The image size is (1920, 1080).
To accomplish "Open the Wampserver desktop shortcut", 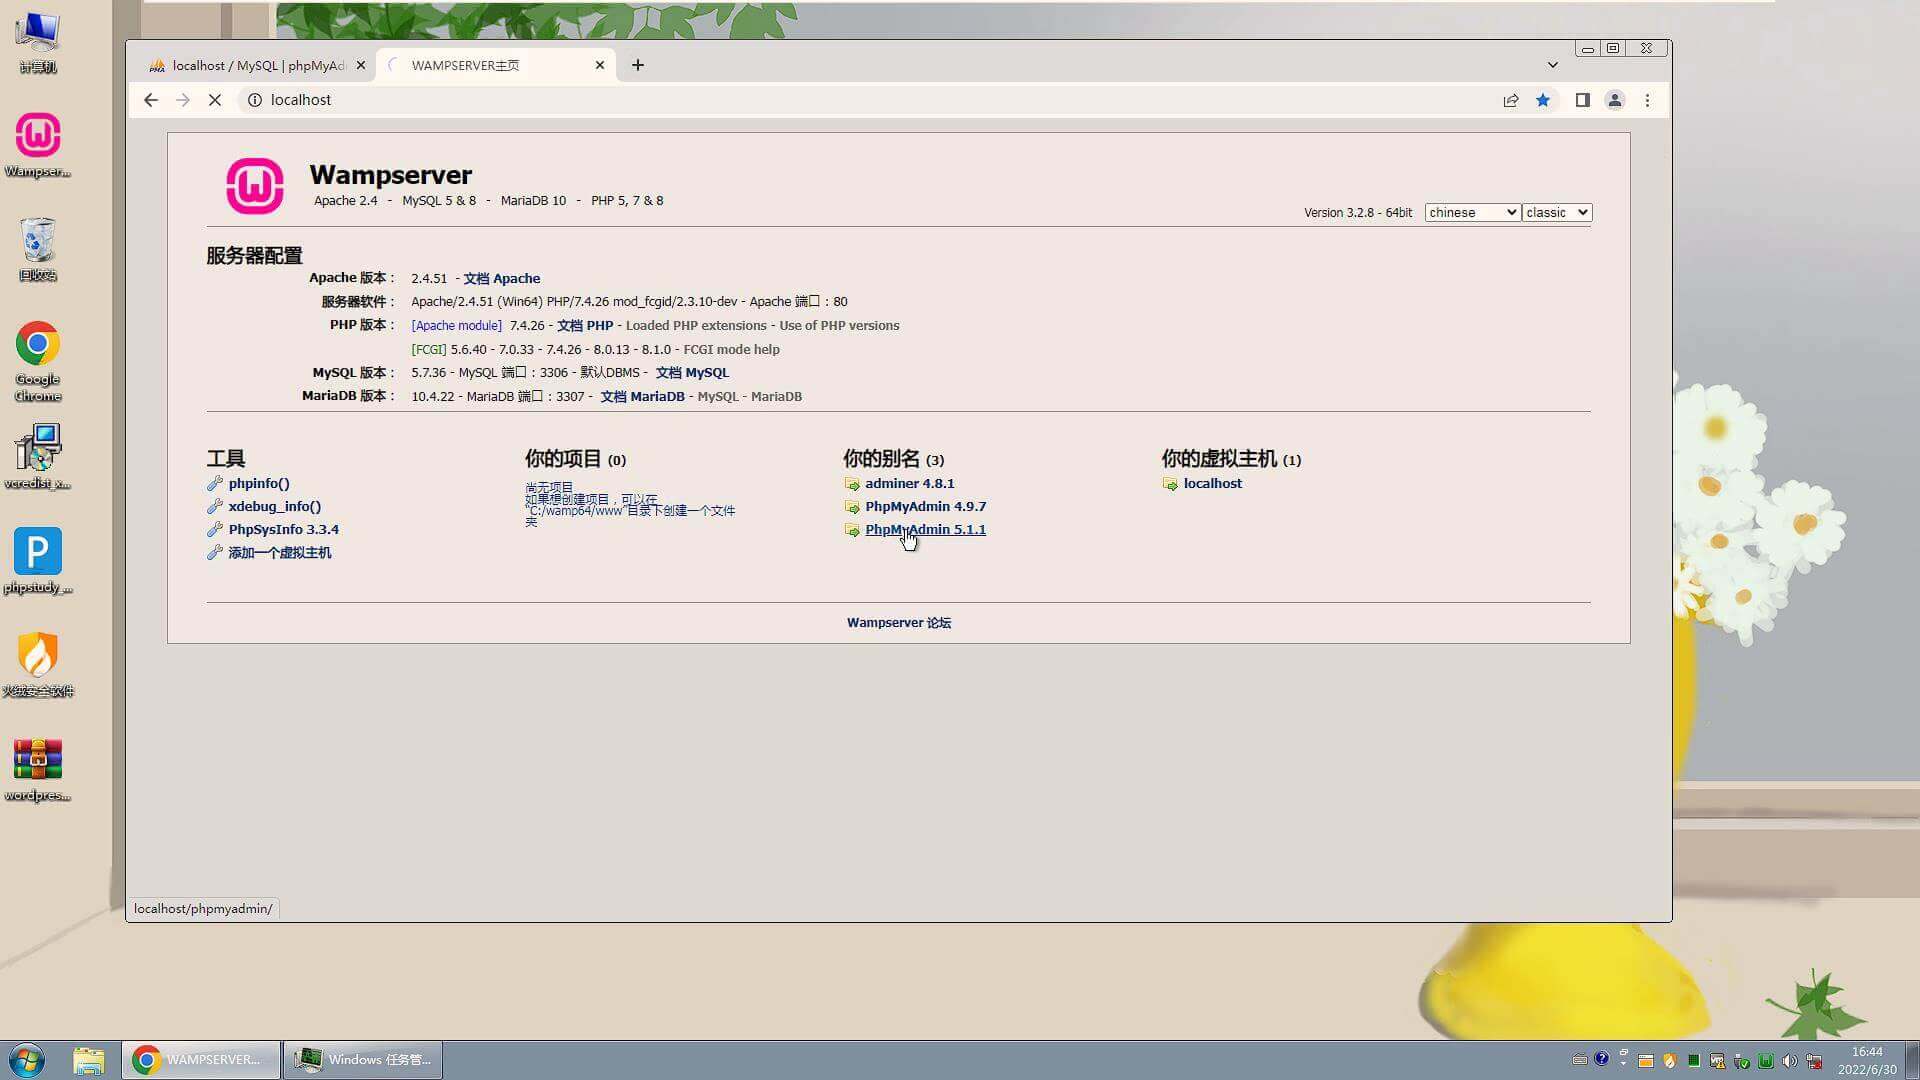I will tap(38, 145).
